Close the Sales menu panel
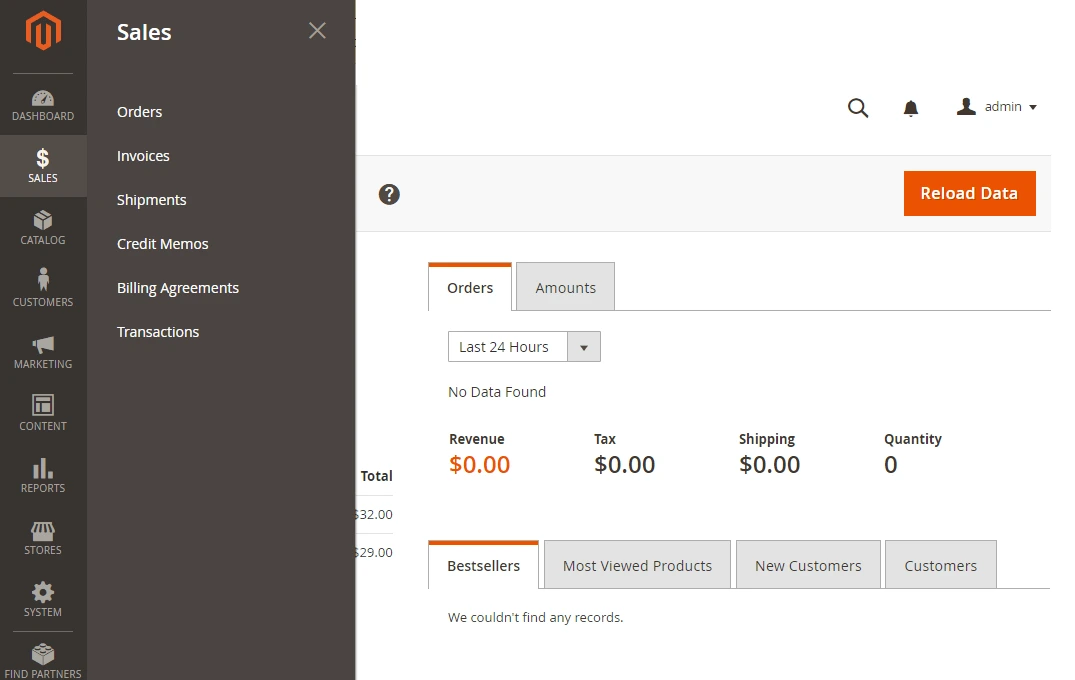 (x=317, y=31)
